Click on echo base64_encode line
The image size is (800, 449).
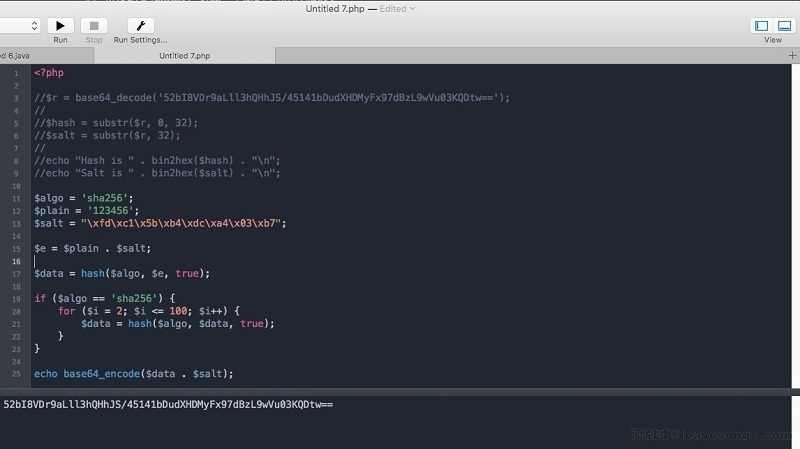tap(133, 373)
